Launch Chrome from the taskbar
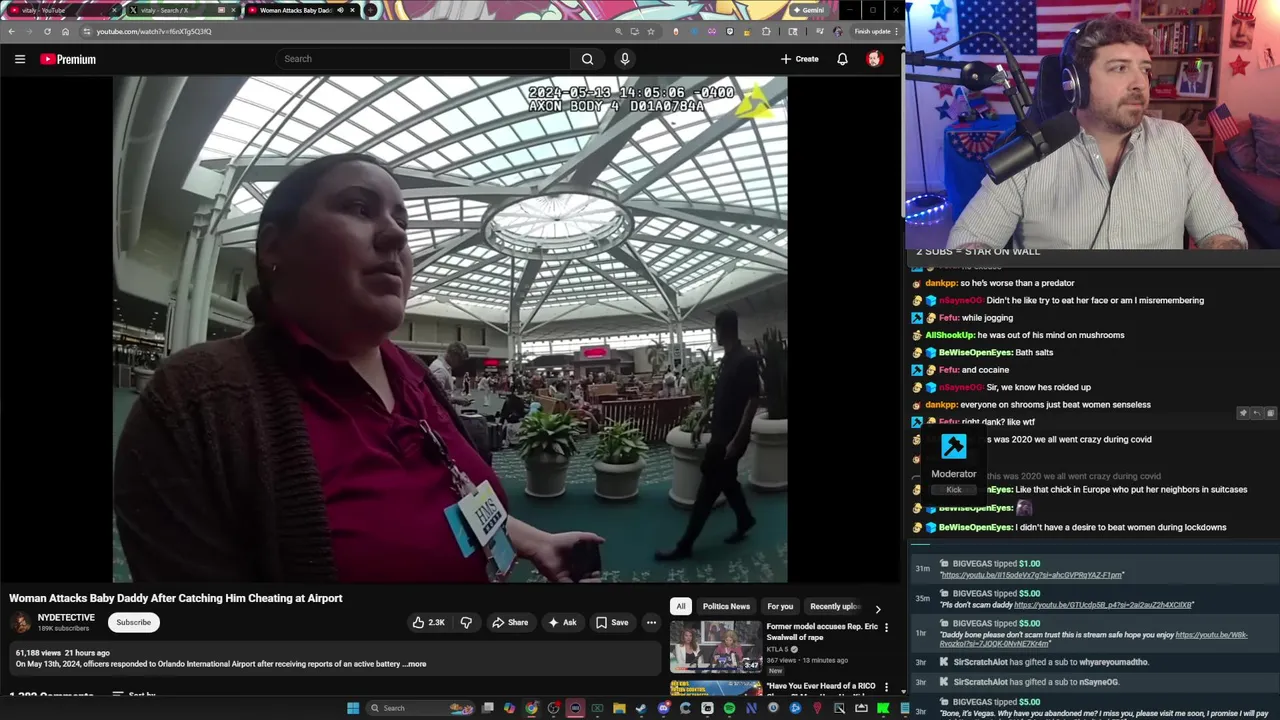Image resolution: width=1280 pixels, height=720 pixels. click(531, 708)
